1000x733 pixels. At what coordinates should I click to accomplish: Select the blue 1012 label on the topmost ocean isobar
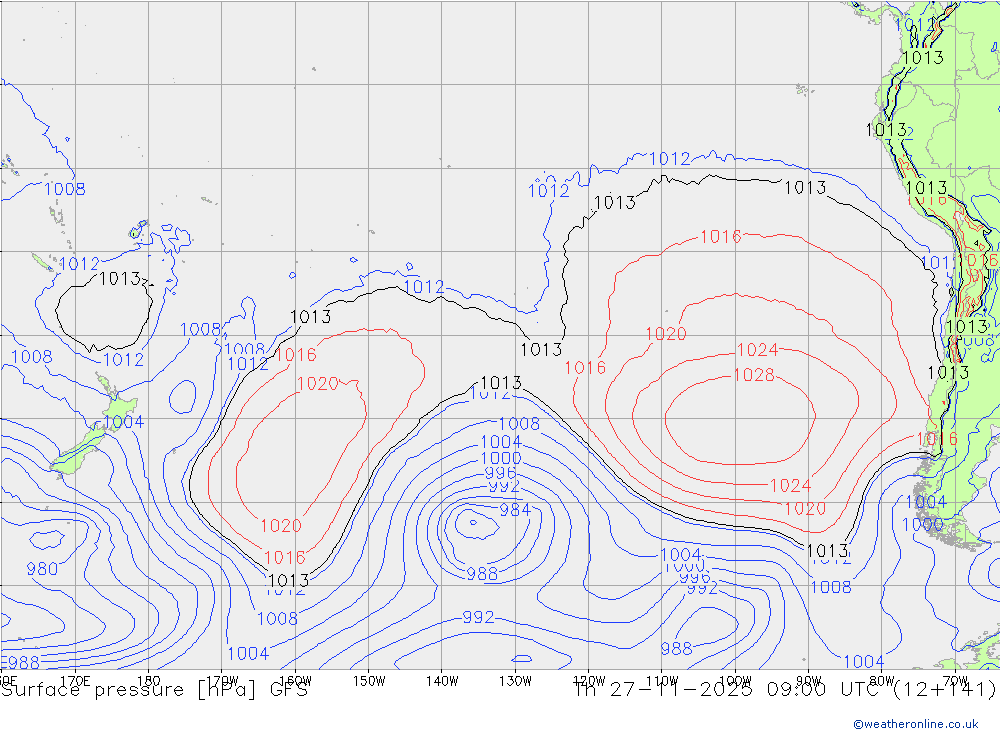tap(670, 159)
